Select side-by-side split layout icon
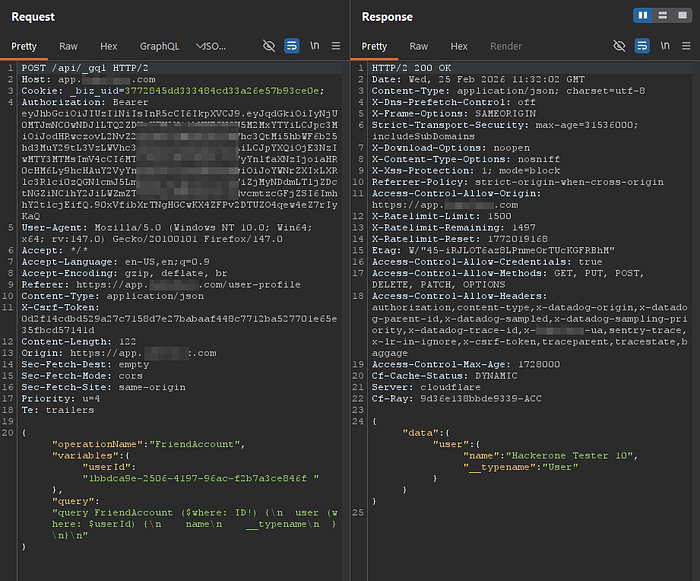700x581 pixels. click(643, 16)
